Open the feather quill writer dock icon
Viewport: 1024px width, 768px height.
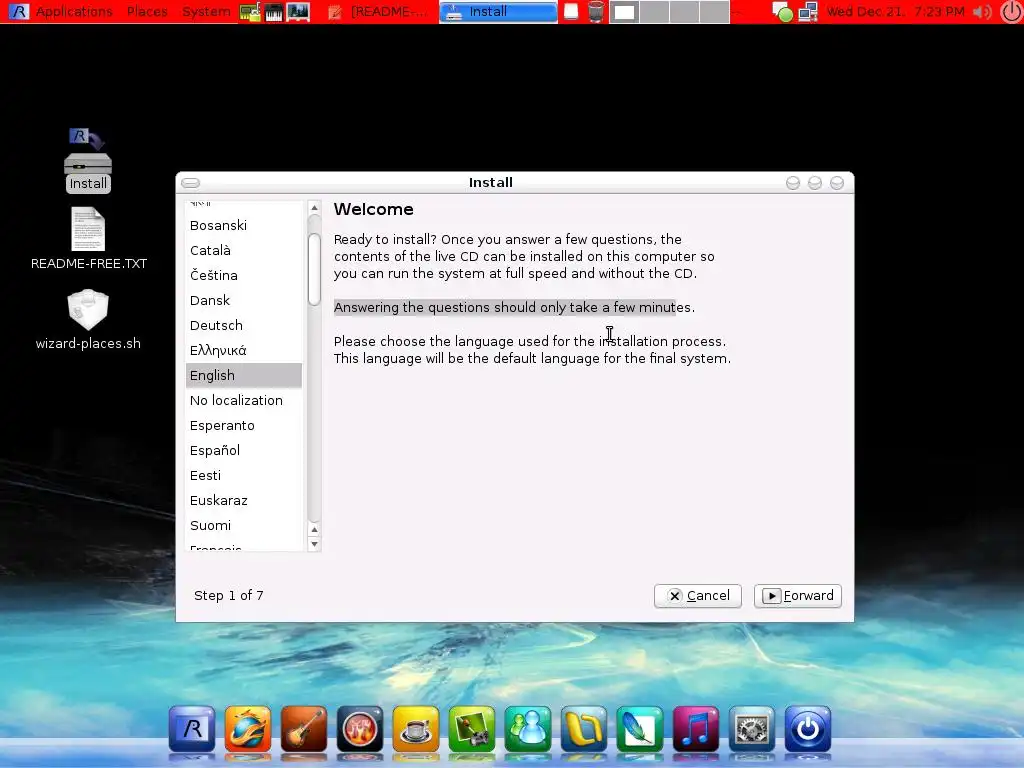tap(640, 729)
